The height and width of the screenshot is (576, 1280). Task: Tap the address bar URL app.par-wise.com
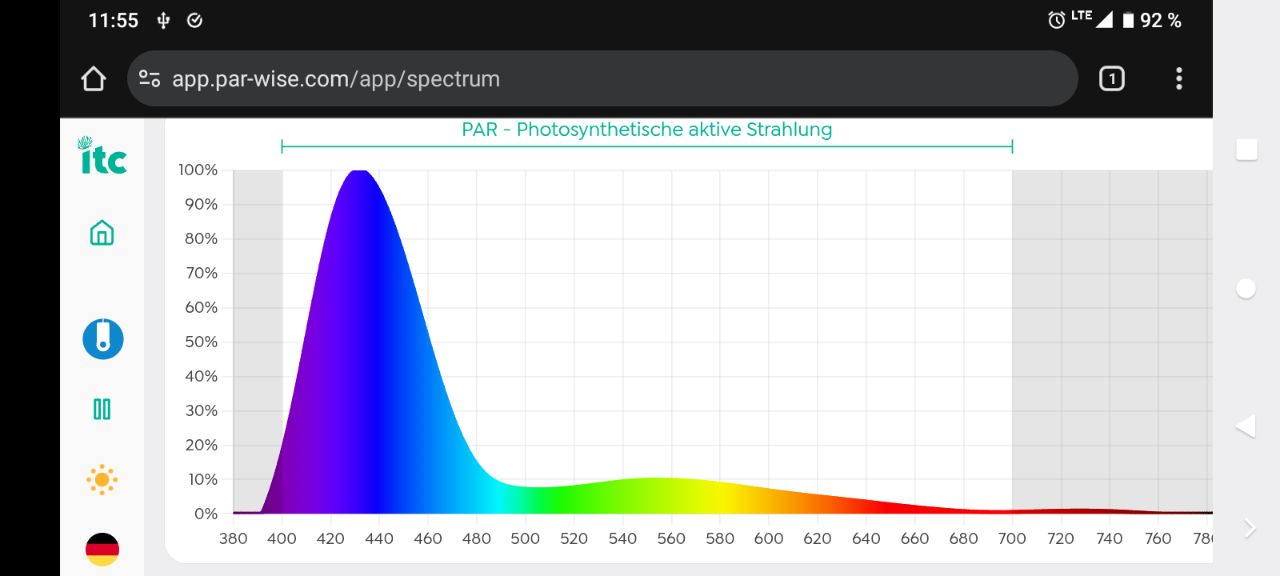tap(336, 79)
